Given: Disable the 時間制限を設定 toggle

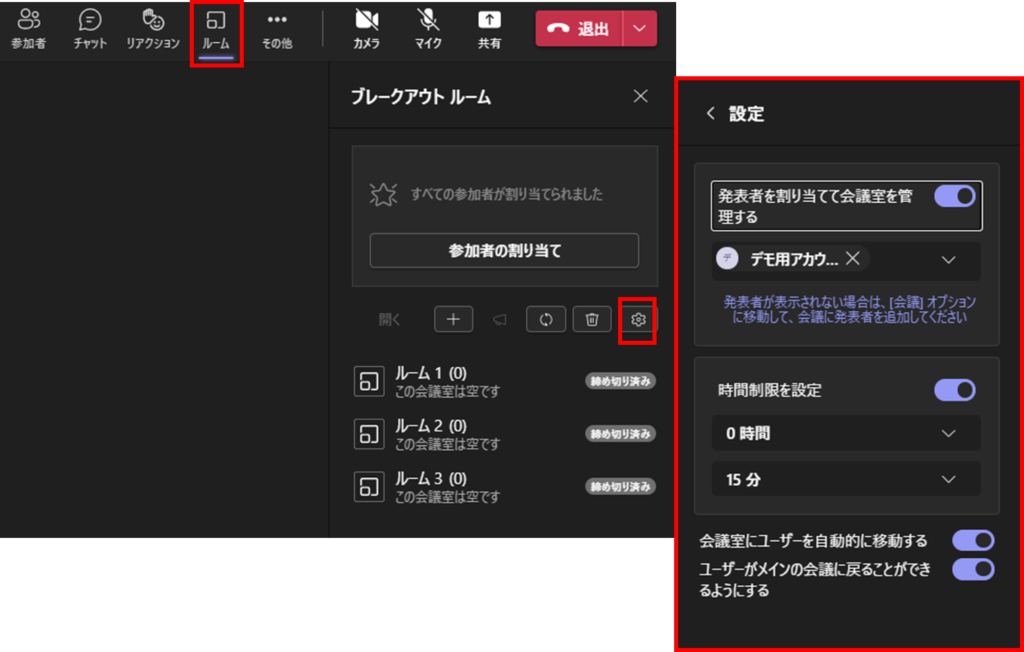Looking at the screenshot, I should click(x=954, y=390).
